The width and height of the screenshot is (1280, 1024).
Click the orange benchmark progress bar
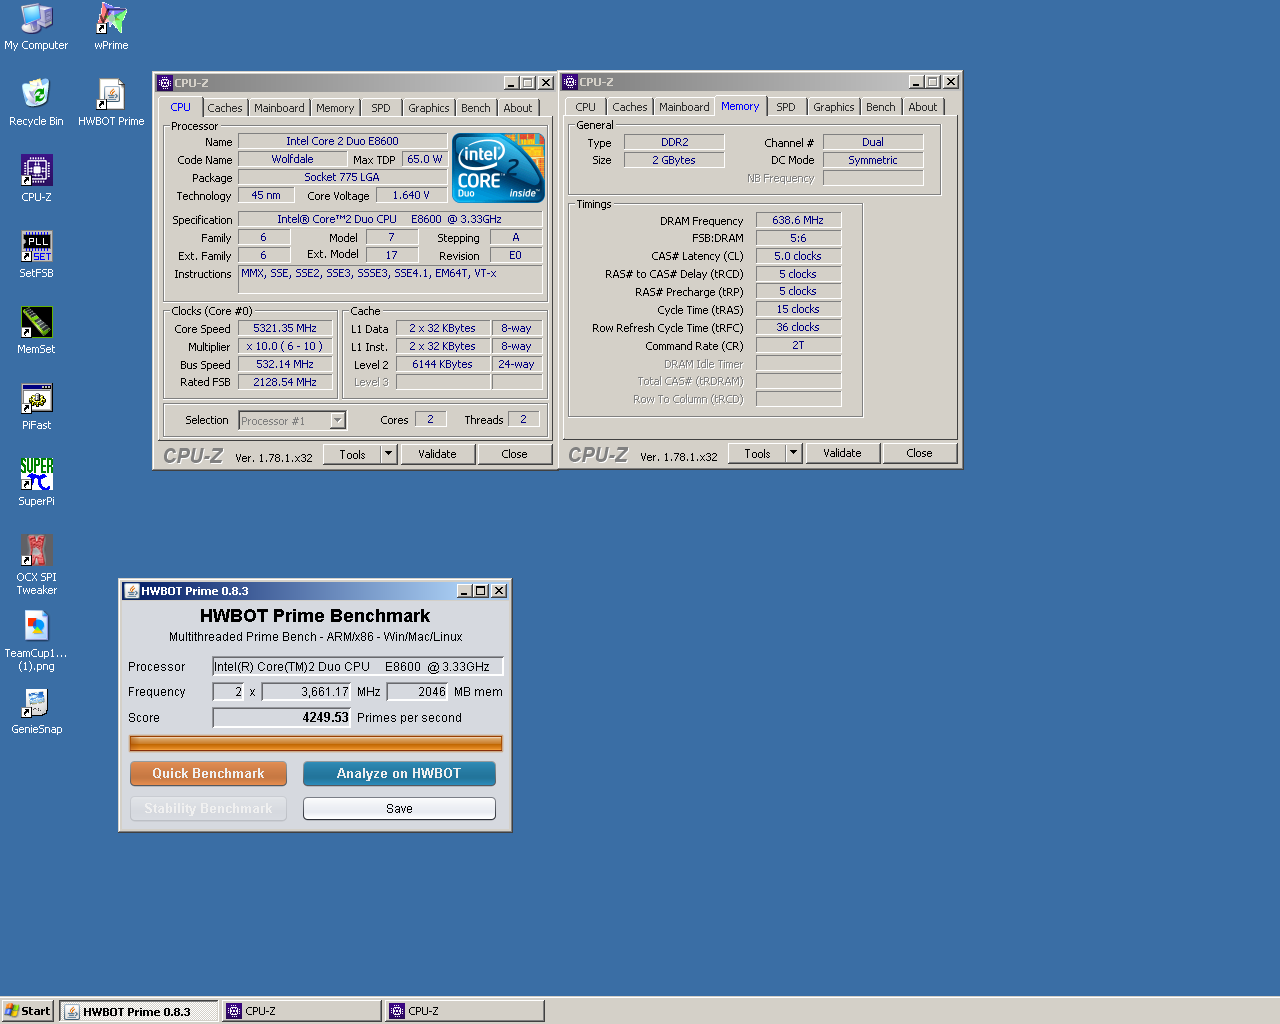coord(316,743)
